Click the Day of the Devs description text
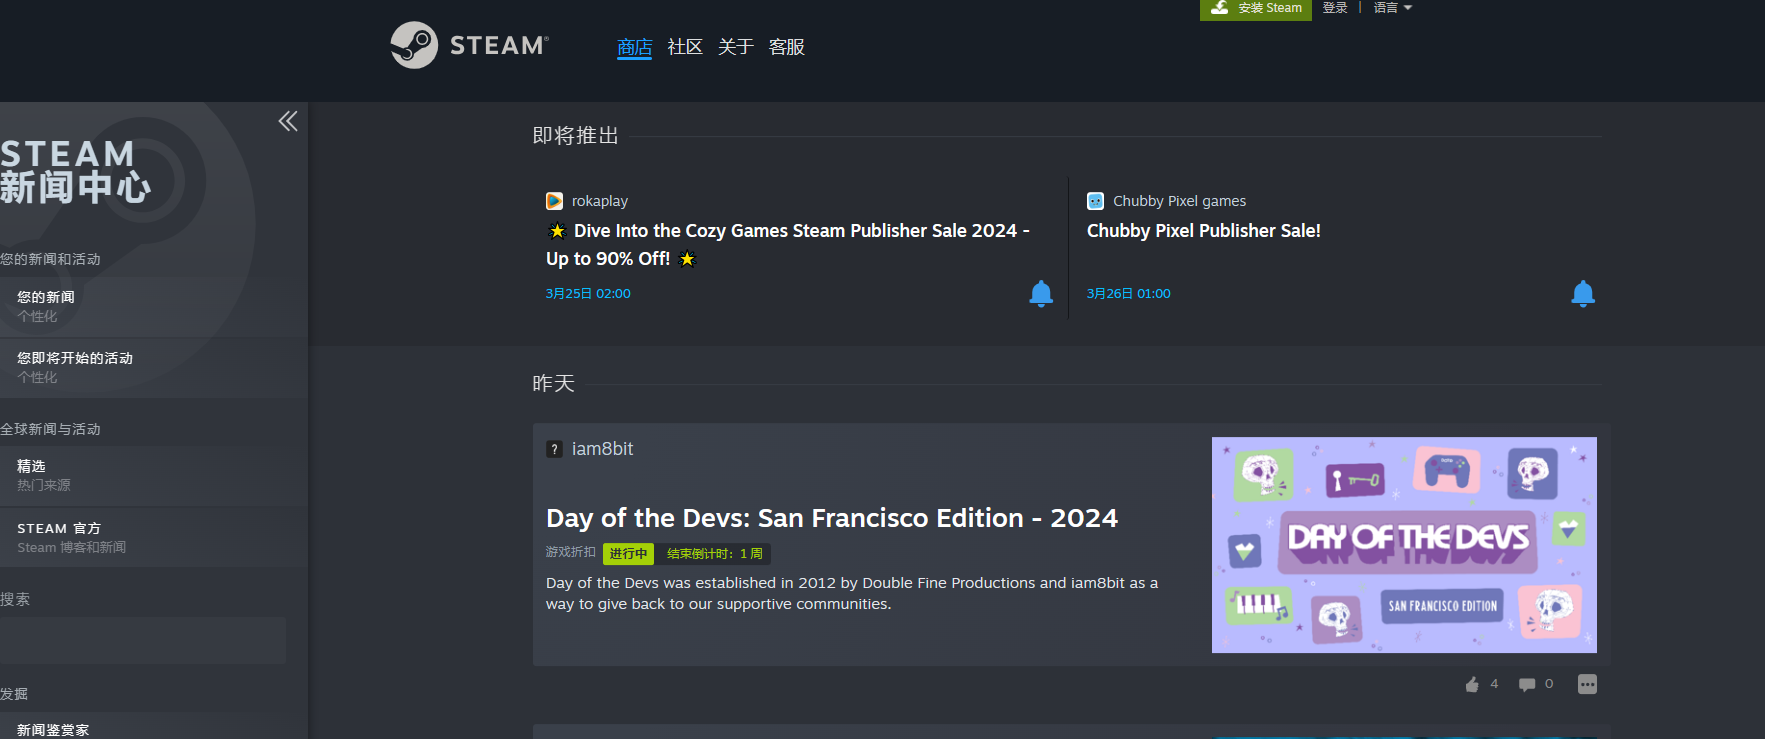1765x739 pixels. 852,593
